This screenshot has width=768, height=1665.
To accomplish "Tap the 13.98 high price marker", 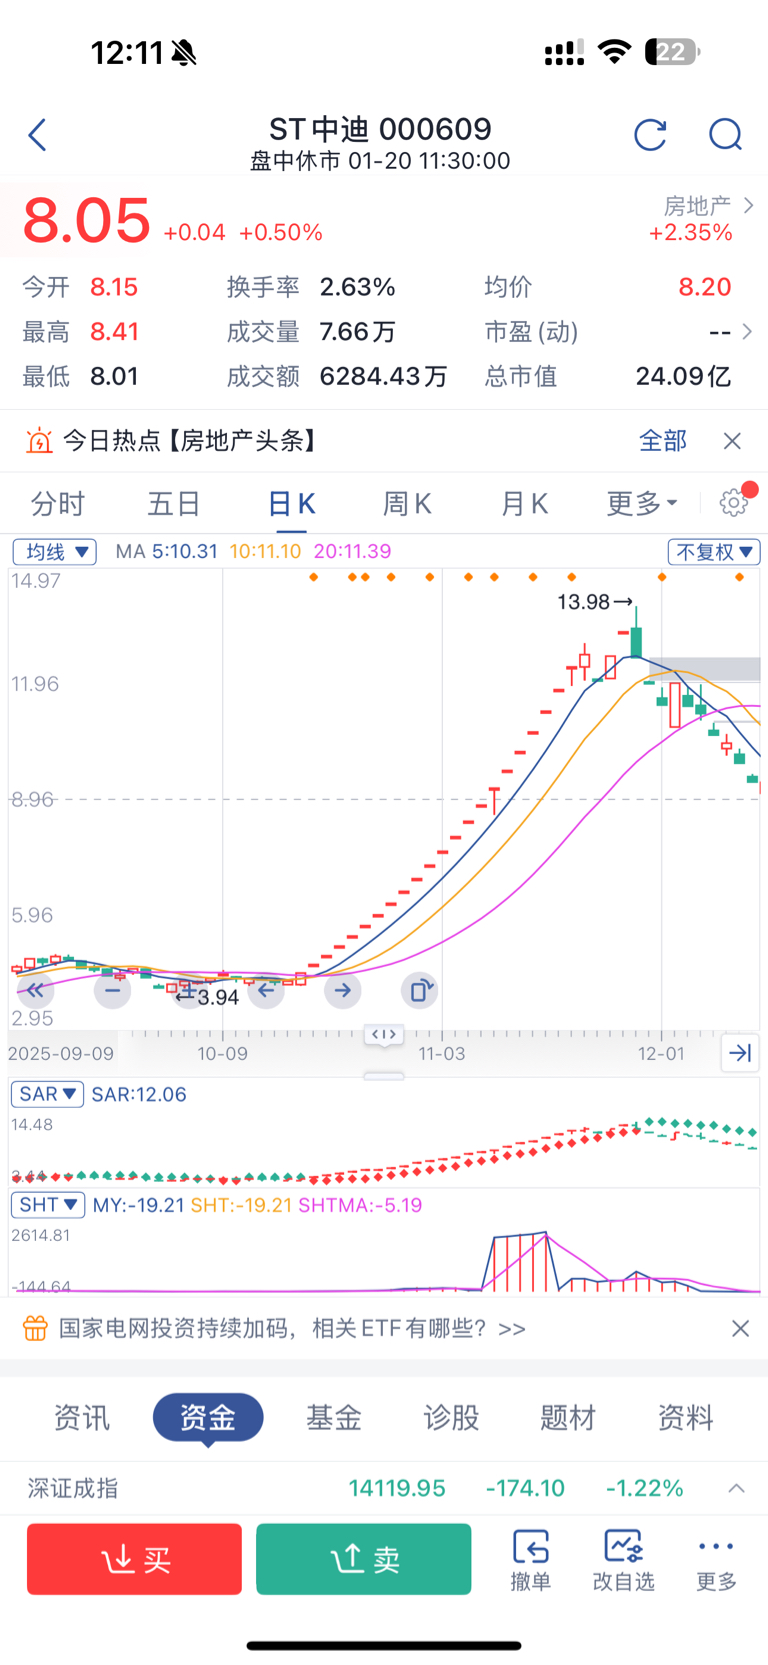I will click(x=583, y=602).
